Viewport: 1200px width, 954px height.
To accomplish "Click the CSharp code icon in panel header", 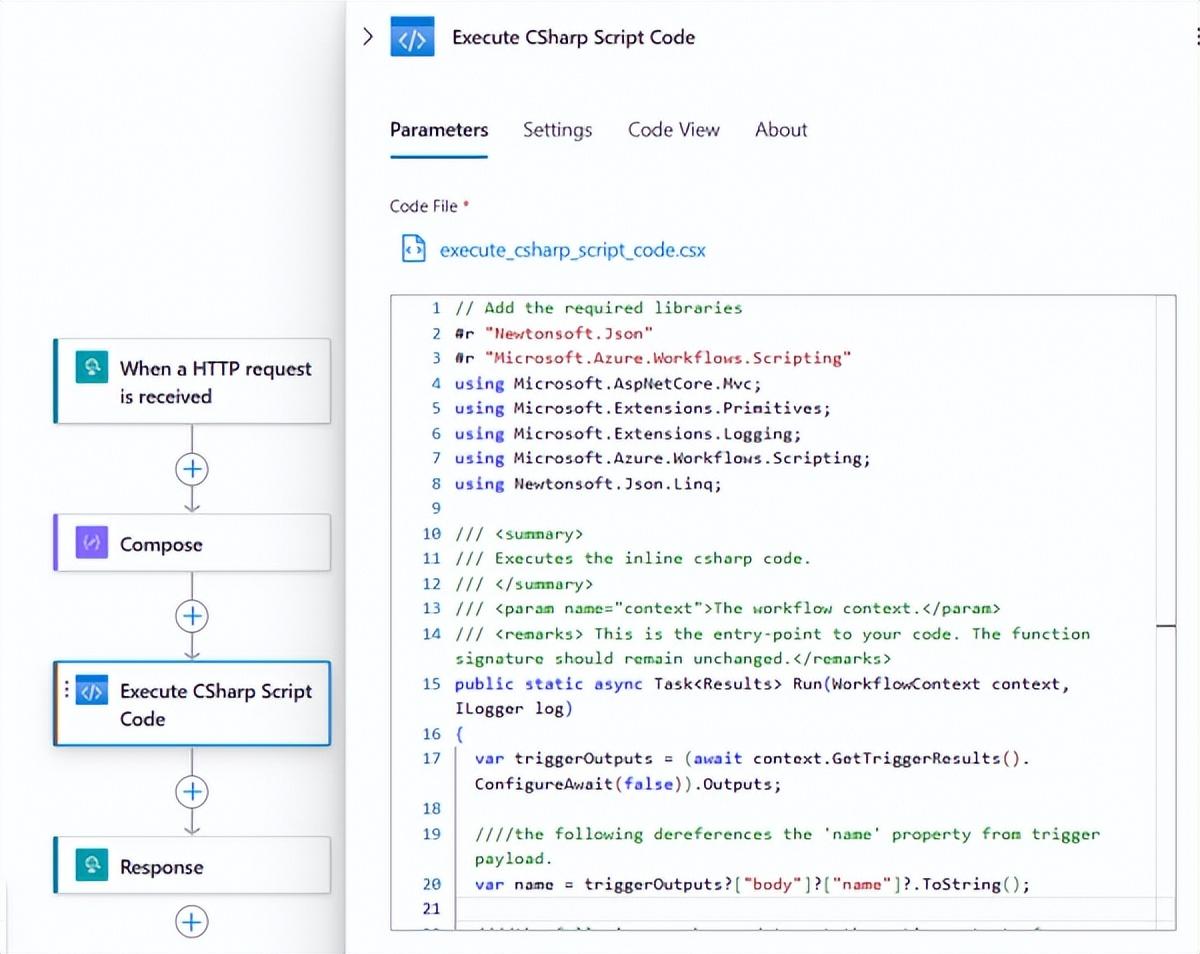I will click(x=412, y=38).
